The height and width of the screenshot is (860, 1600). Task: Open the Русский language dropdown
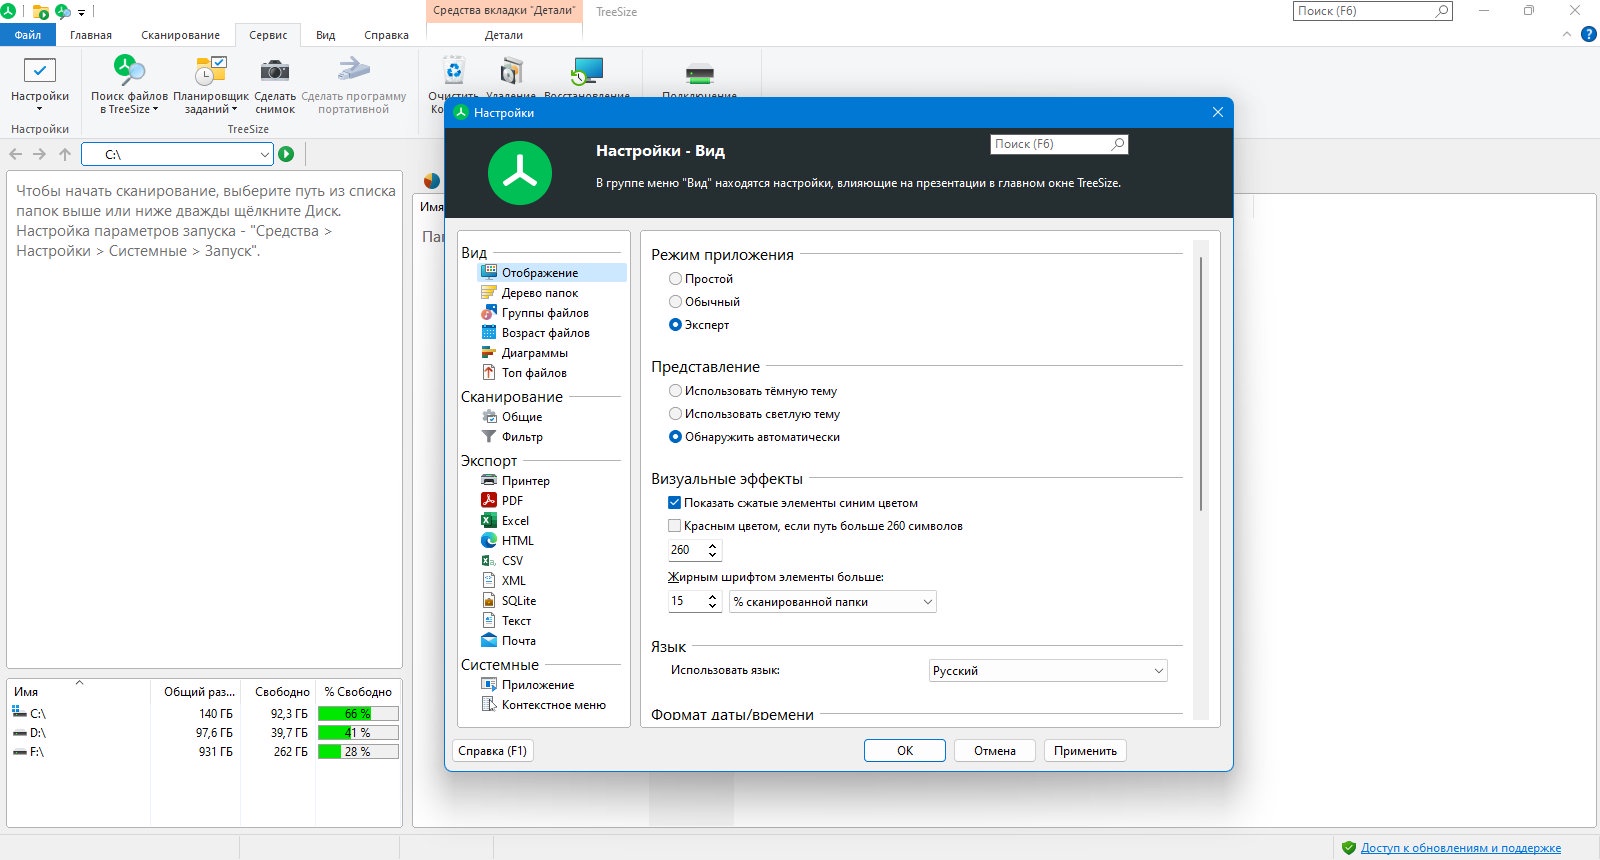coord(1048,671)
